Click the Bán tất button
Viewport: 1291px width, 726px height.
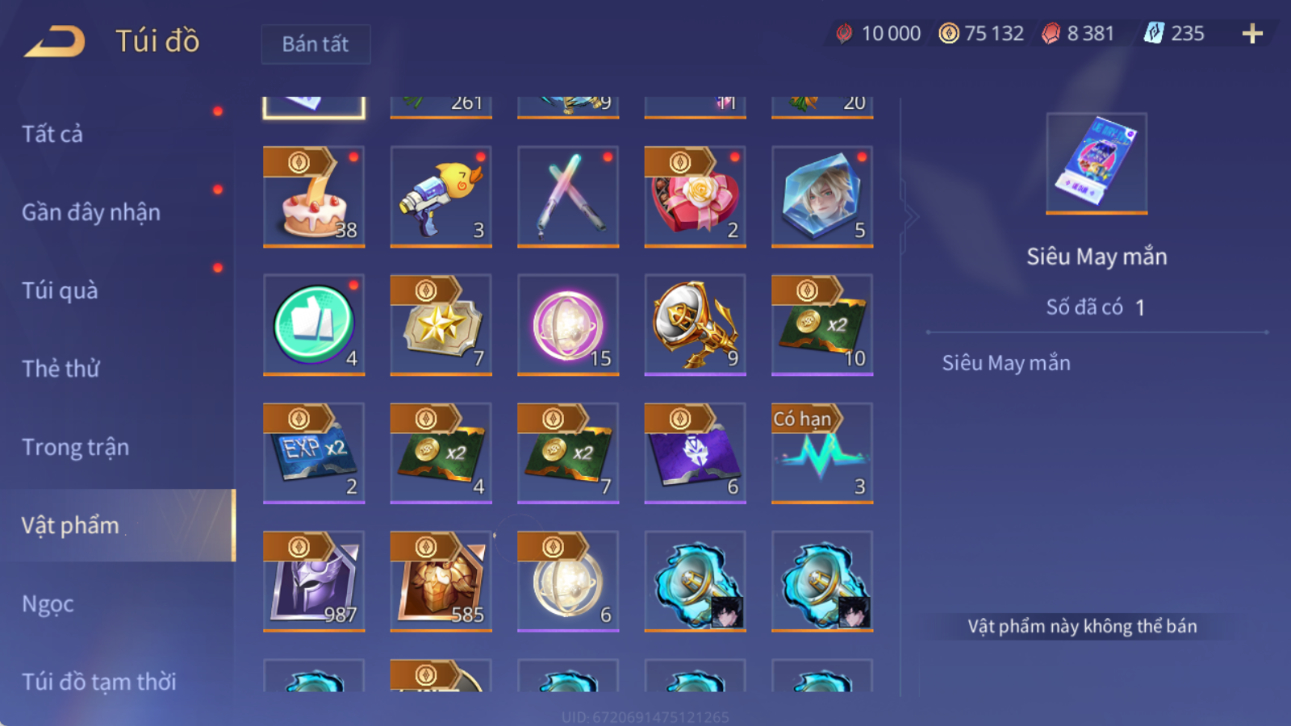point(316,44)
